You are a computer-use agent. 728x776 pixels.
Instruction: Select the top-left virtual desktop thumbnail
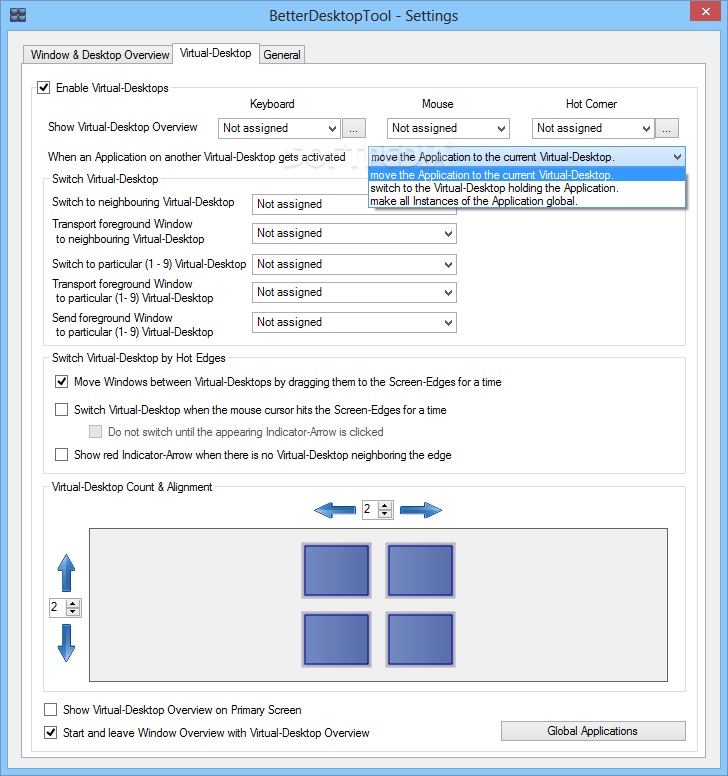coord(337,570)
